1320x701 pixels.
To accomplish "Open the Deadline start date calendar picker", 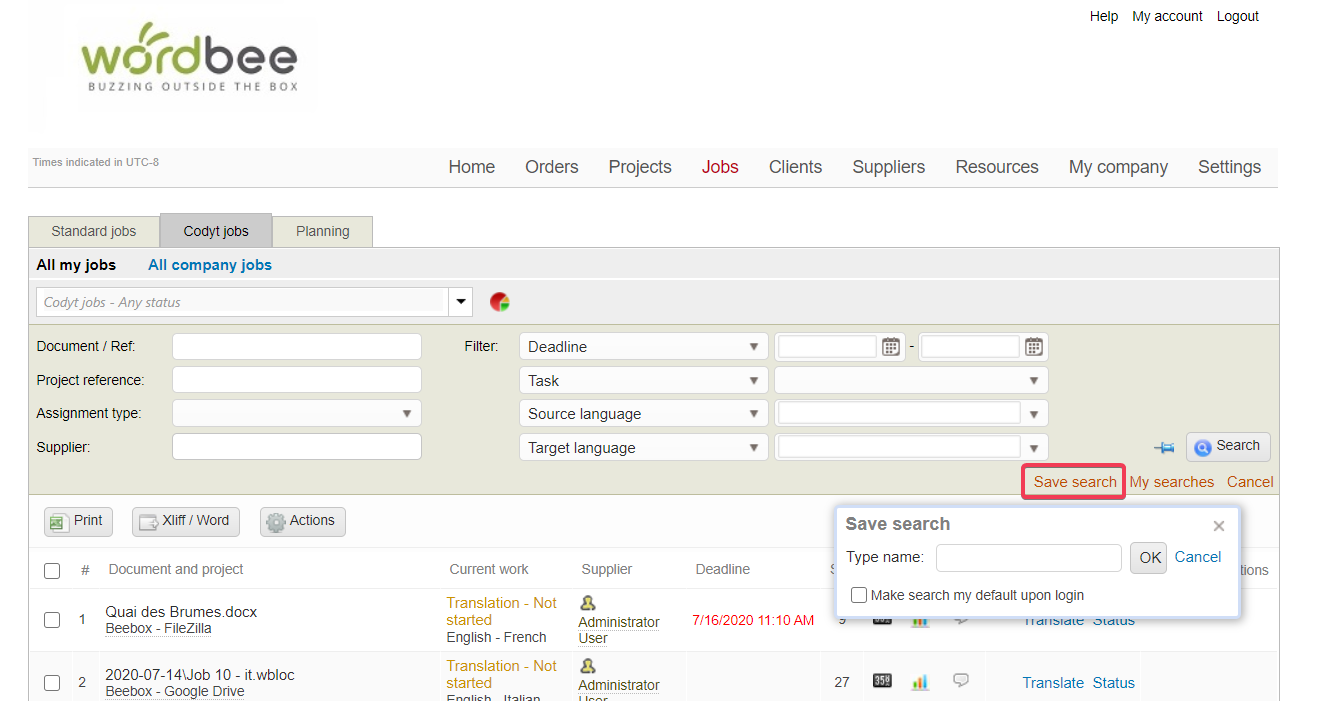I will pyautogui.click(x=890, y=347).
